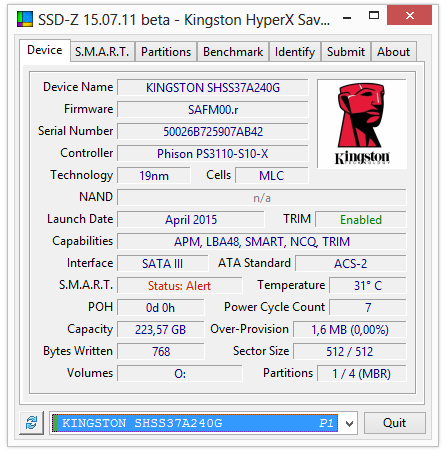Screen dimensions: 448x454
Task: Click the refresh drives icon button
Action: pyautogui.click(x=32, y=423)
